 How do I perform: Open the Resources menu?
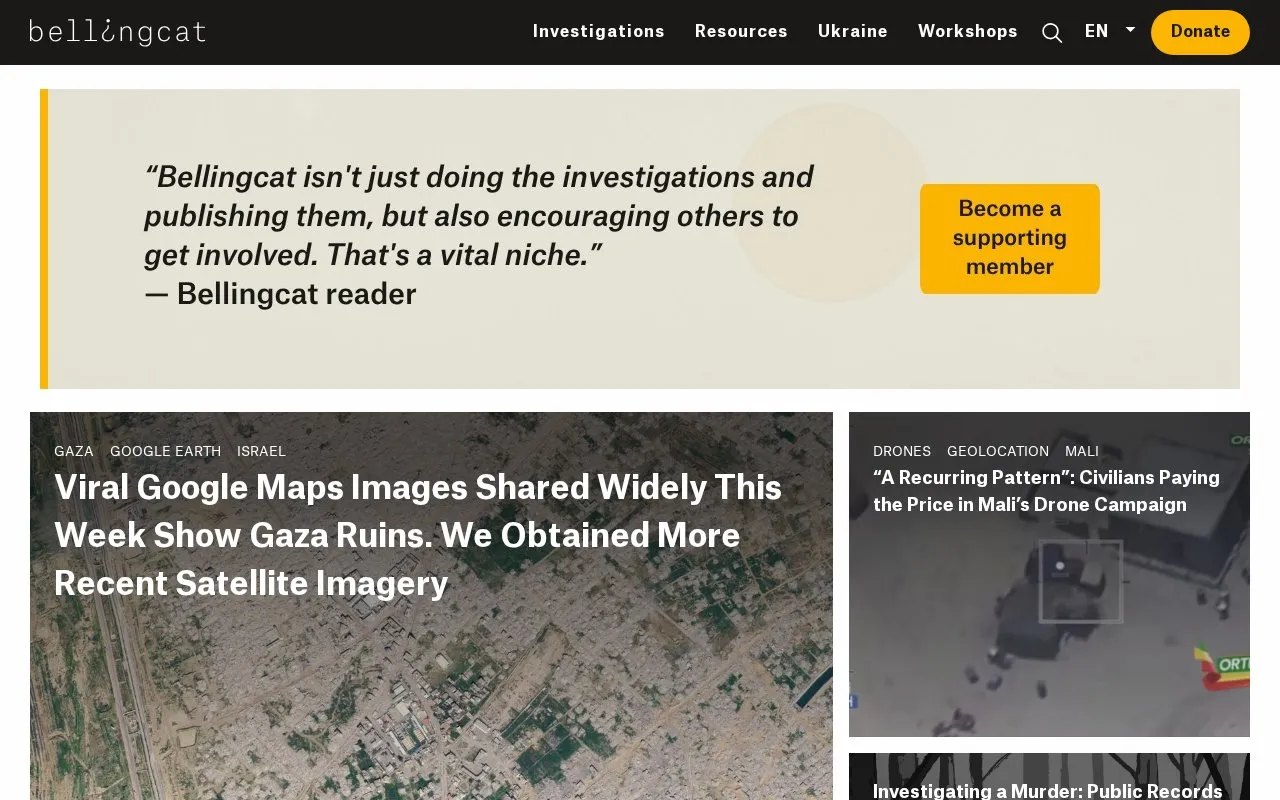(x=741, y=31)
